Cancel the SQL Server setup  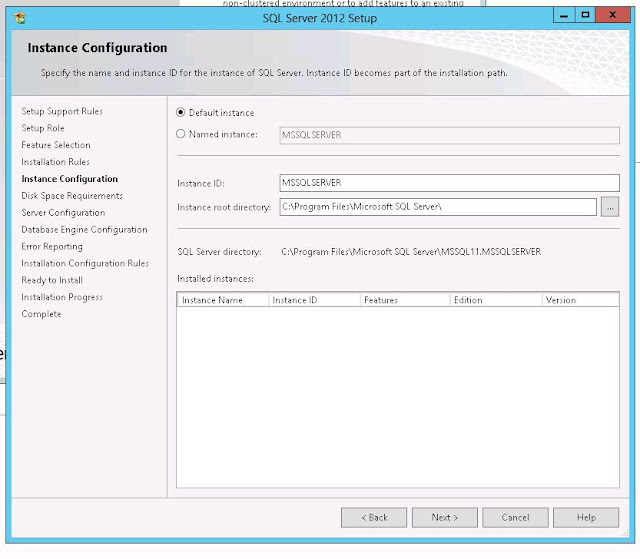pos(515,517)
